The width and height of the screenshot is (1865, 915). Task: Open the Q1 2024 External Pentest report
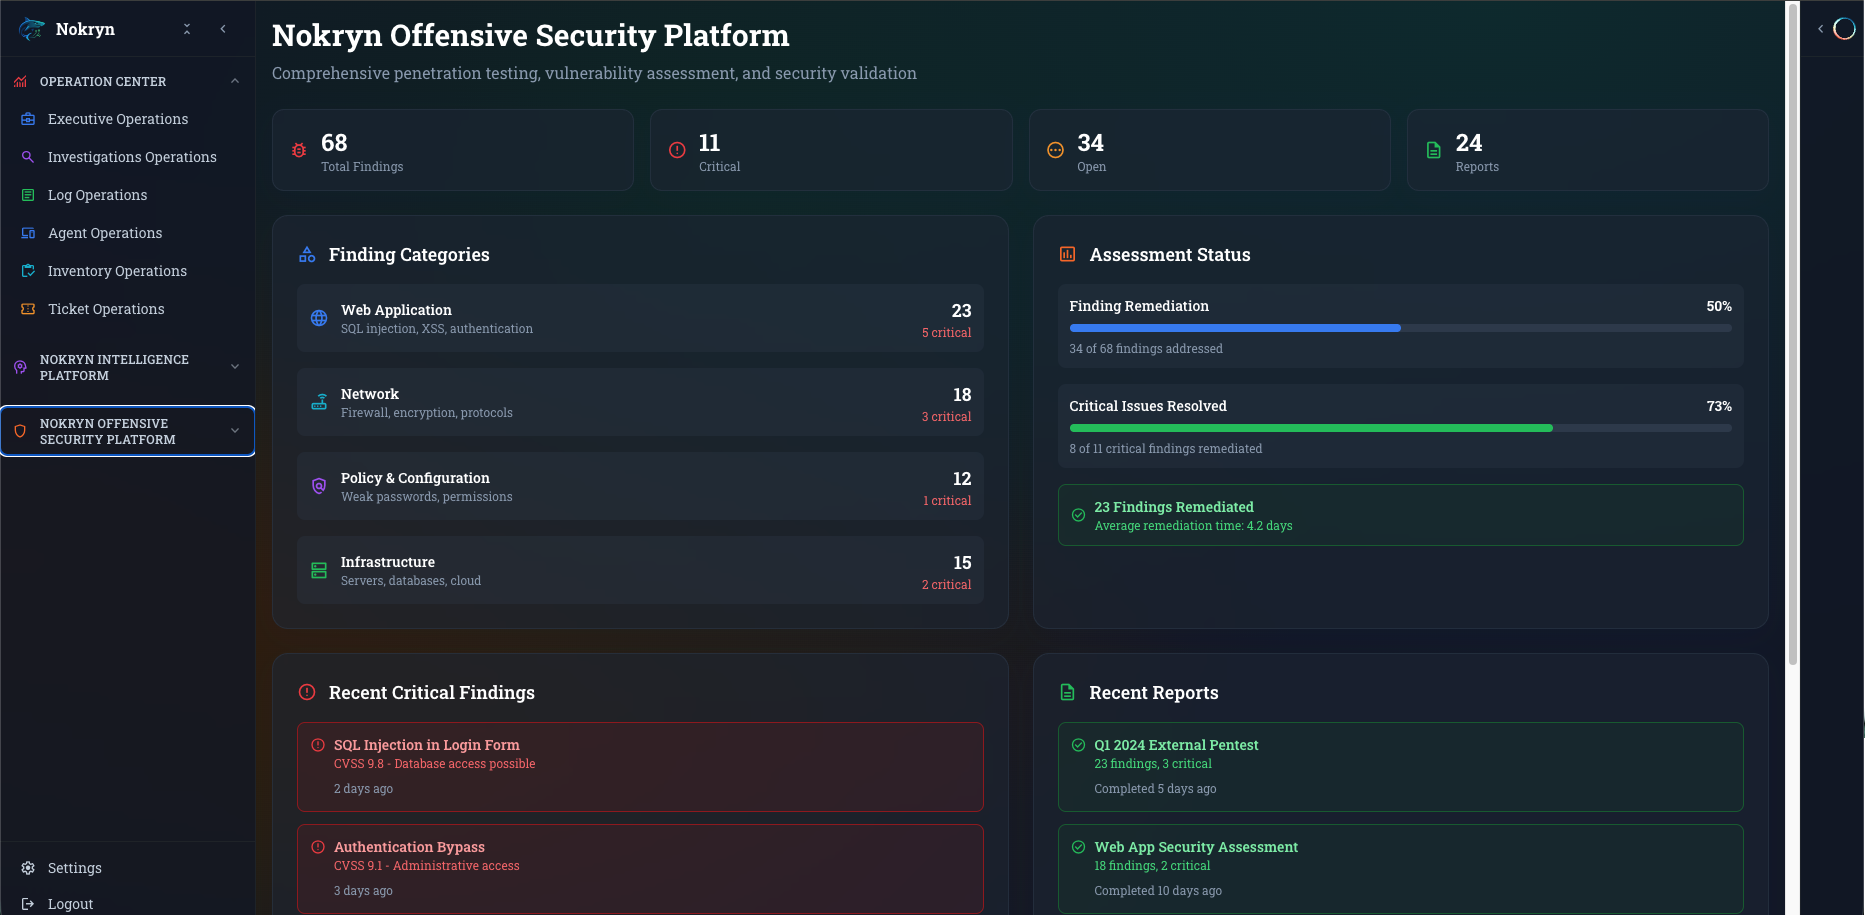pos(1400,766)
